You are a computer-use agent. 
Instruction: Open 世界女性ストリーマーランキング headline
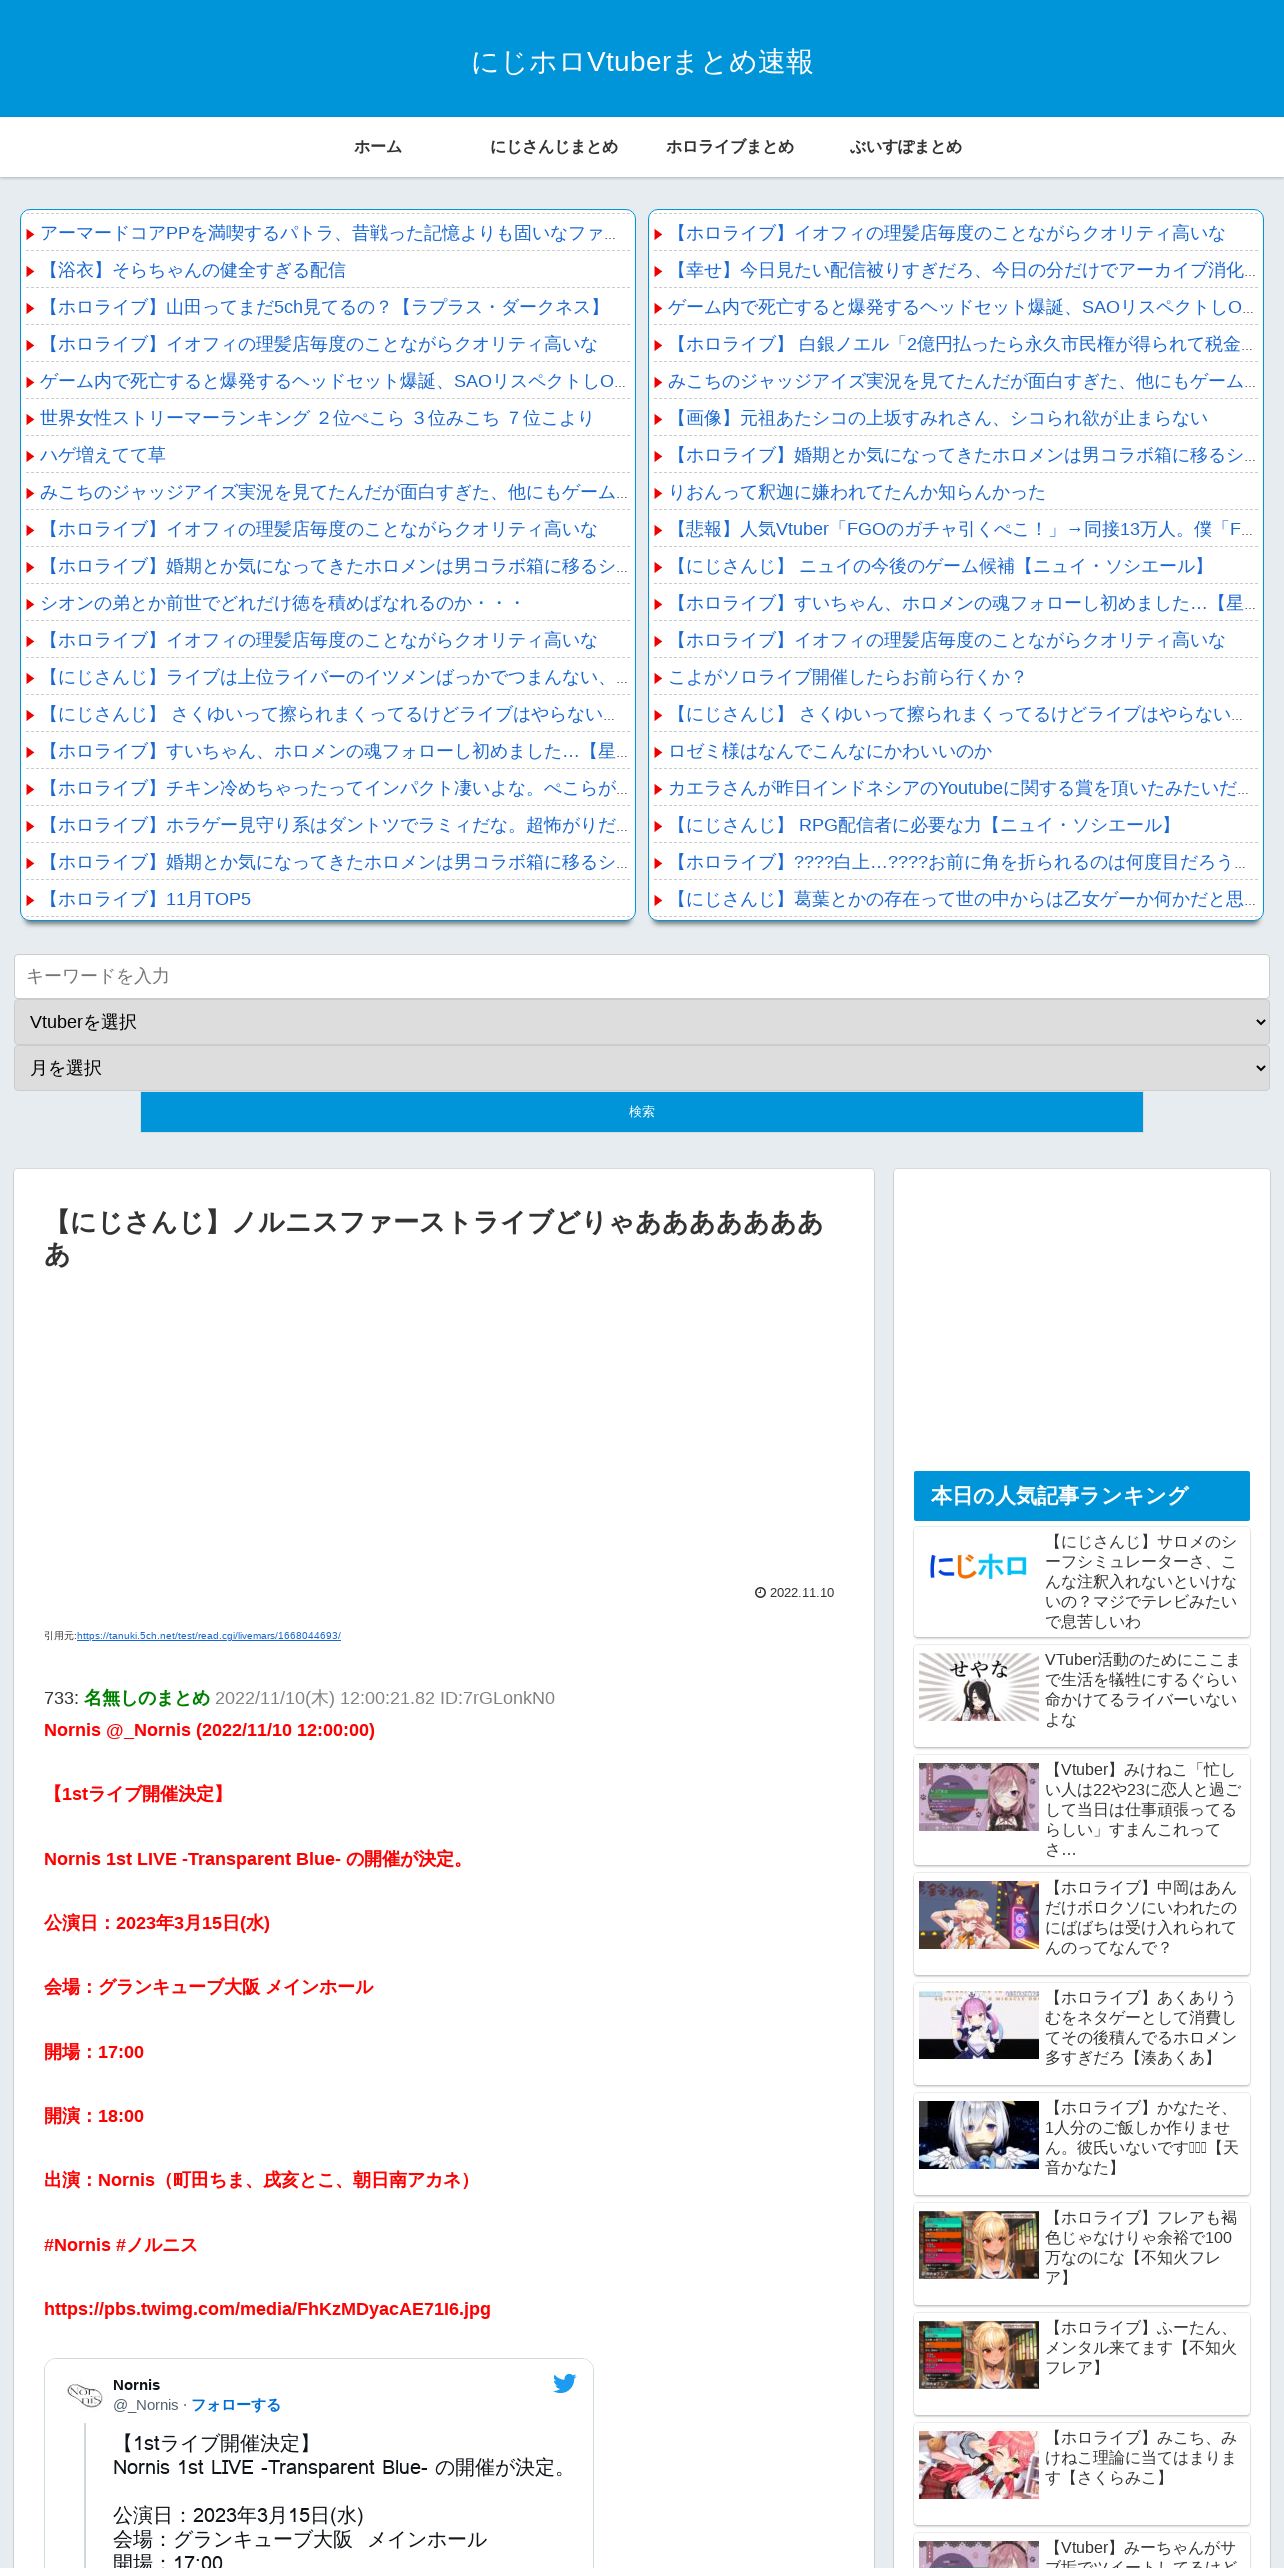[x=317, y=418]
